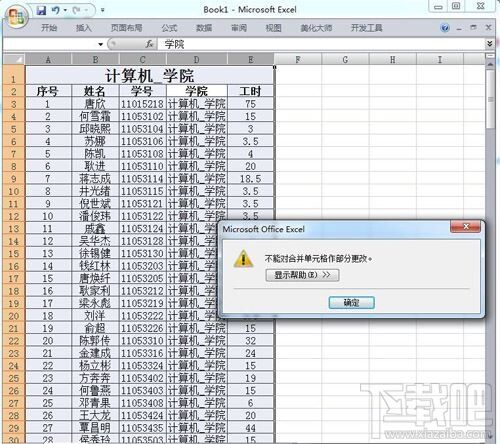Save the workbook with the floppy icon
This screenshot has width=500, height=444.
click(x=41, y=11)
